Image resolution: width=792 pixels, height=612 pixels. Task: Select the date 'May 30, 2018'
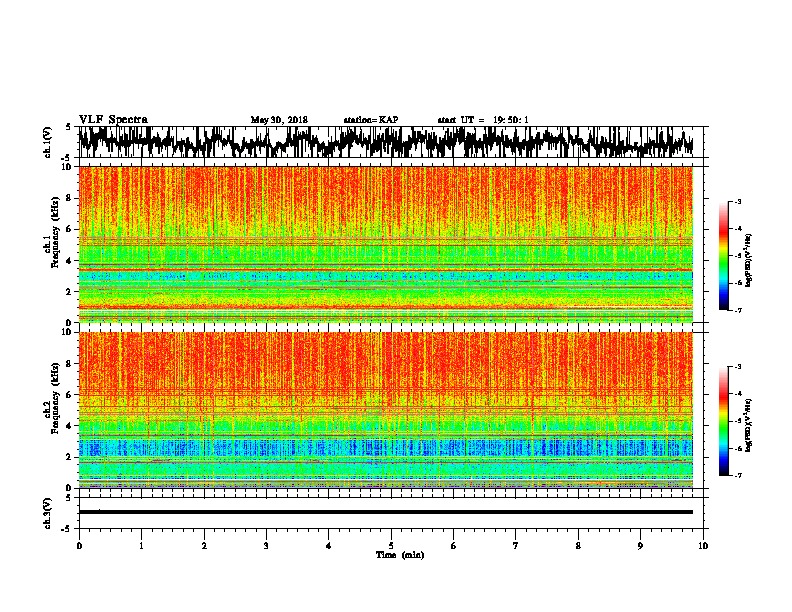point(279,120)
